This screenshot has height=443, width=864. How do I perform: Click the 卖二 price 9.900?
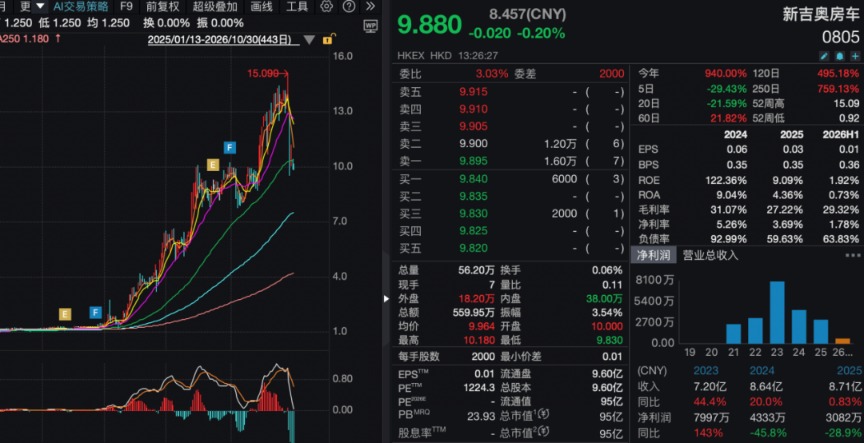[473, 144]
